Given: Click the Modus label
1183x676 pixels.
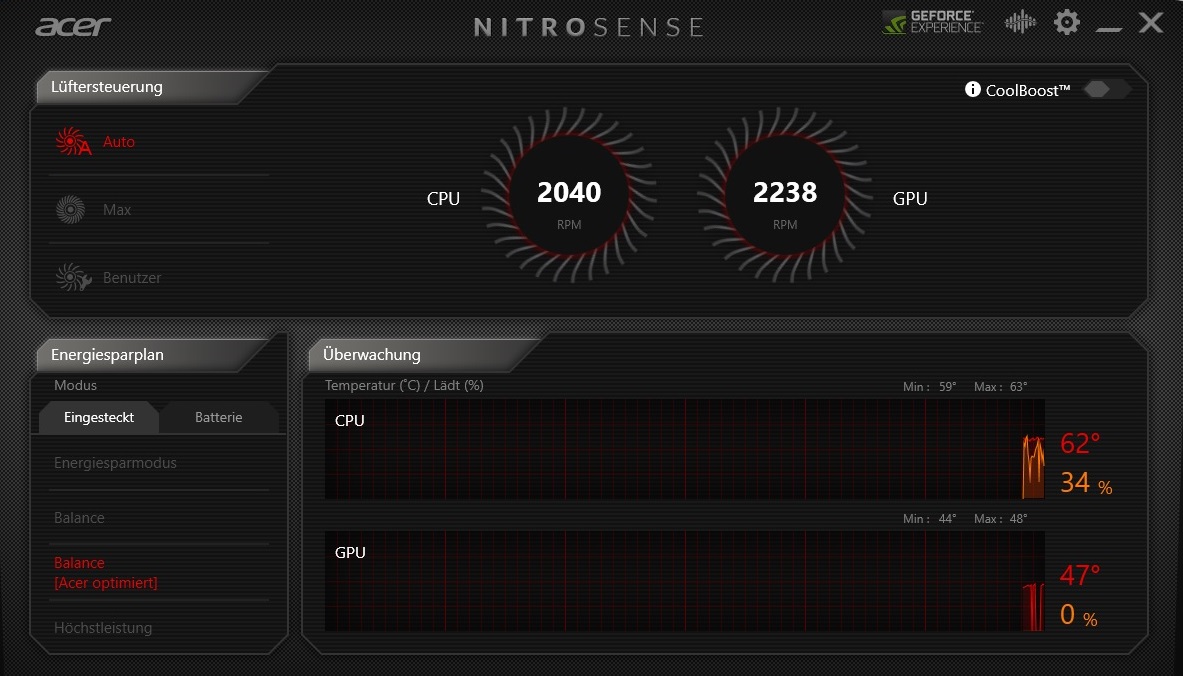Looking at the screenshot, I should [75, 386].
